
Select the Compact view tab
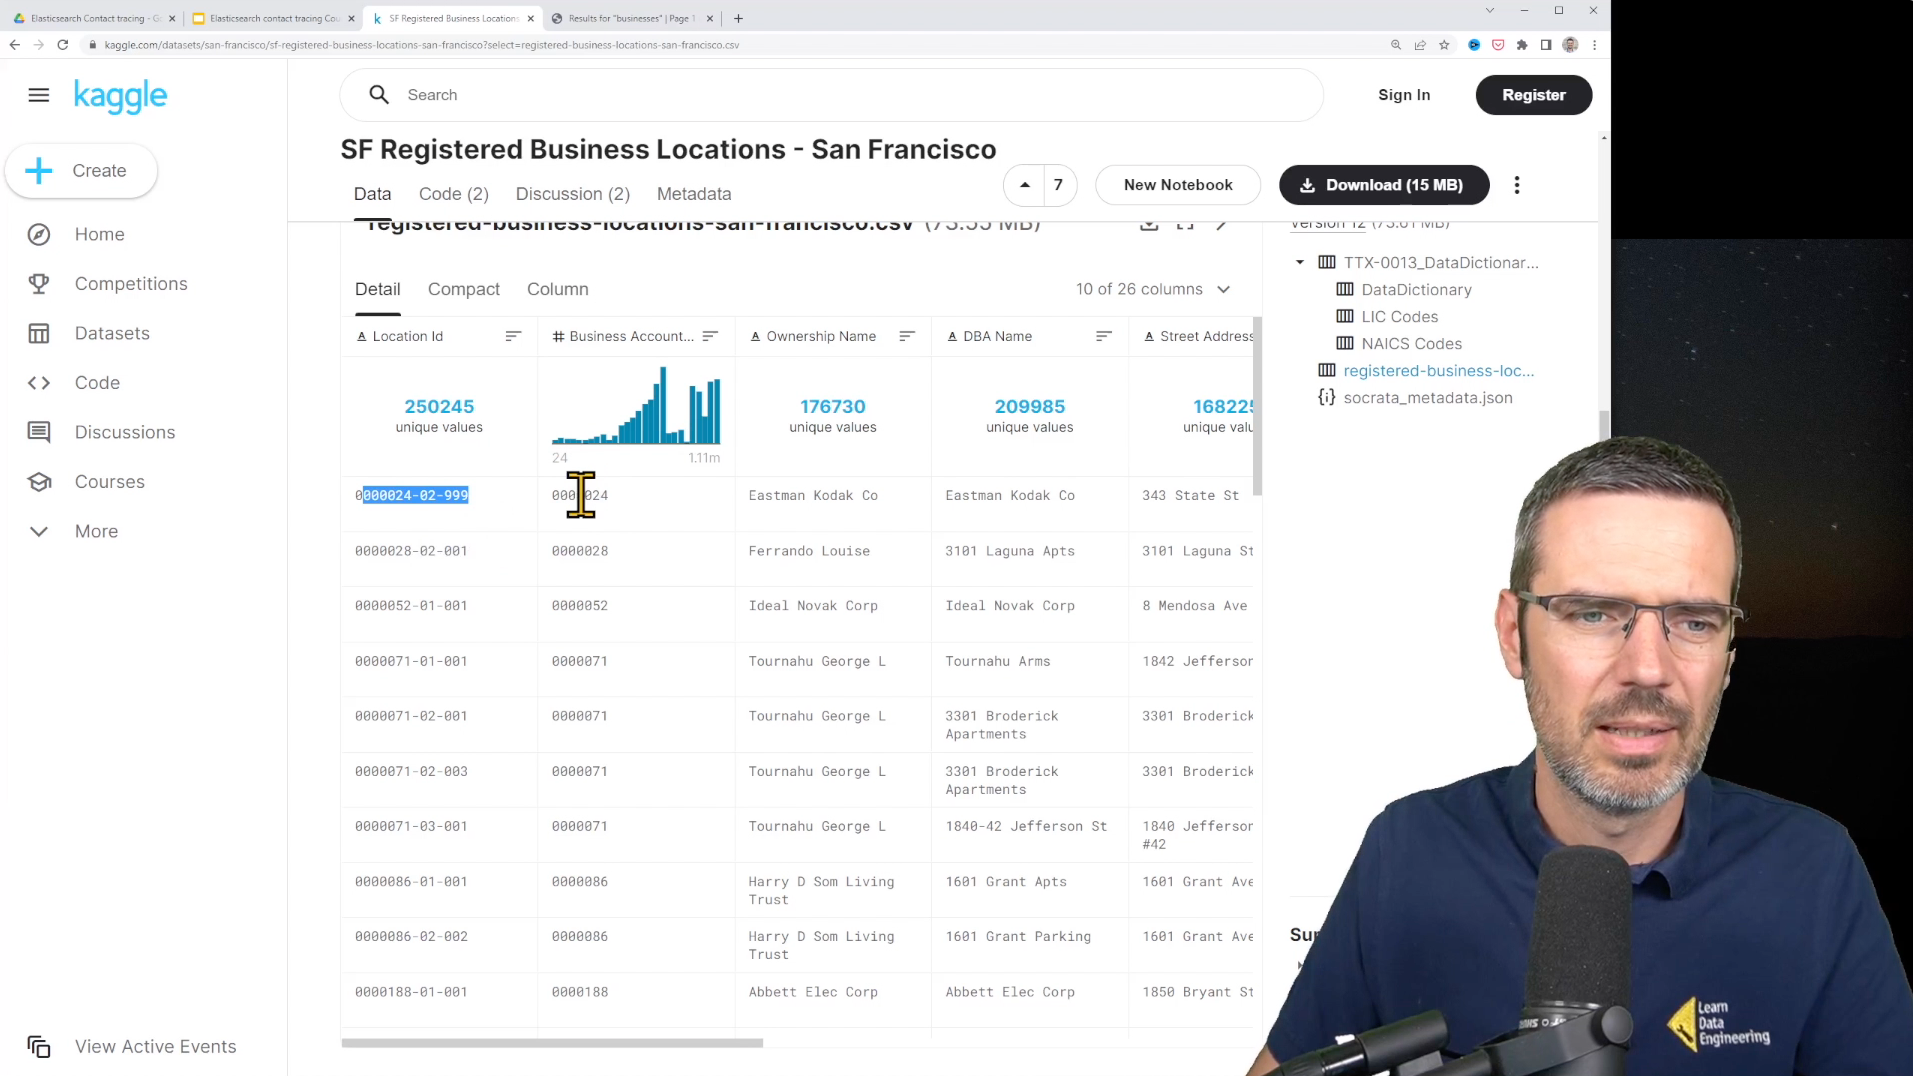[x=464, y=289]
